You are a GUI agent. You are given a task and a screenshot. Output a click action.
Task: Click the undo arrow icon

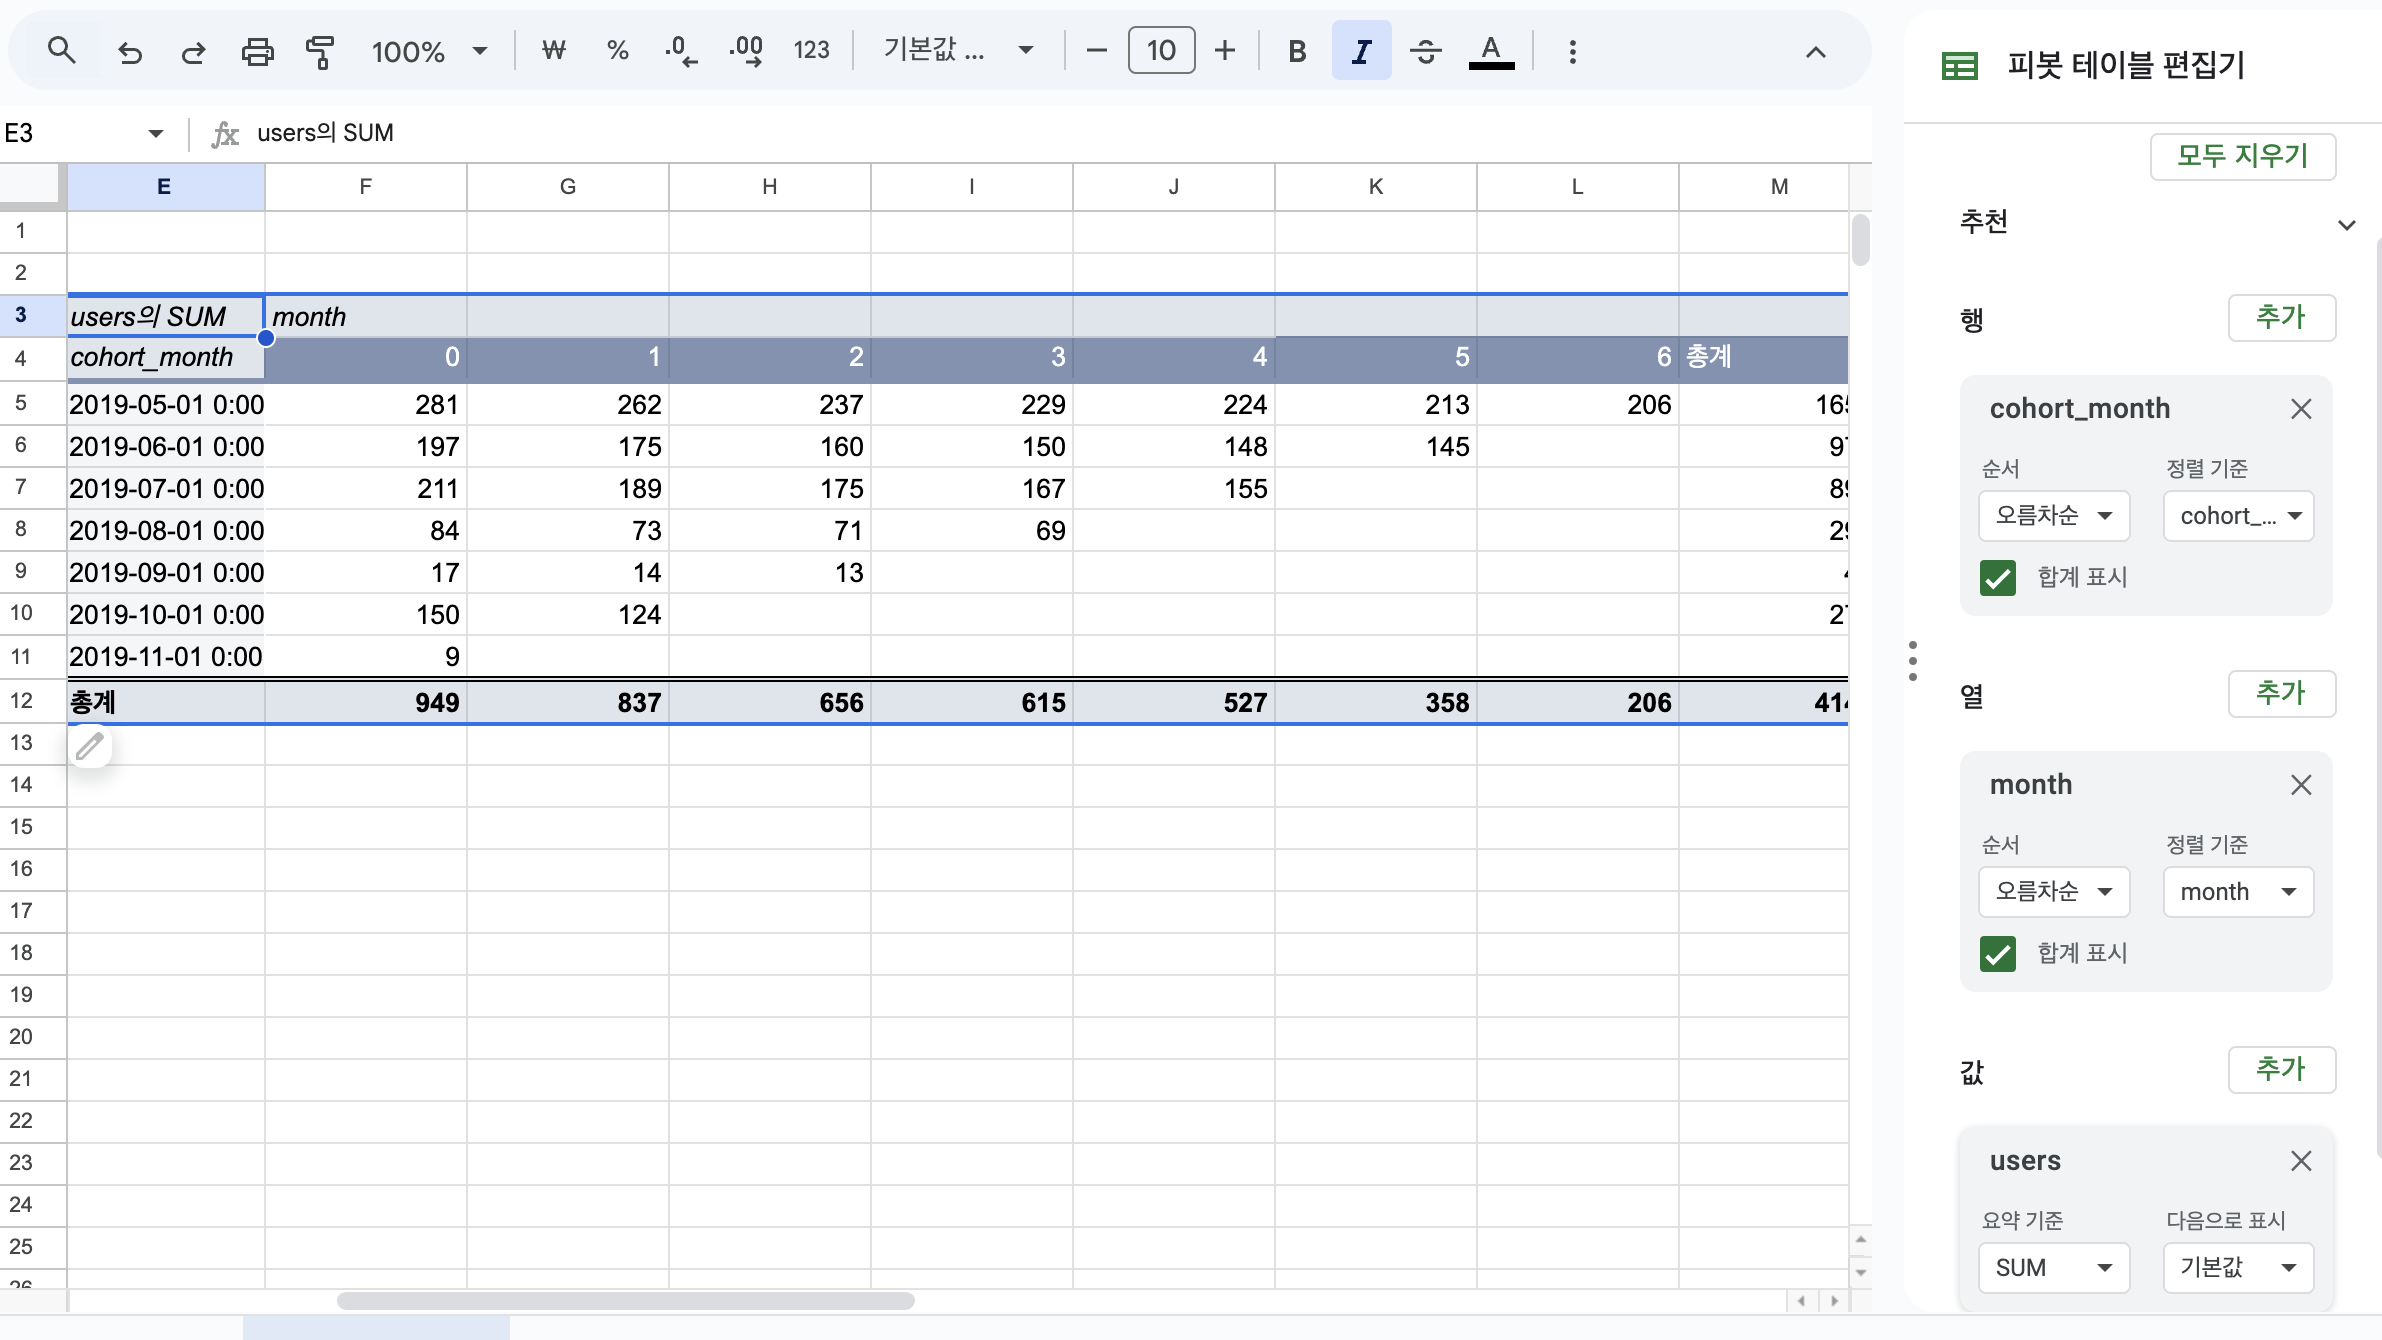(x=130, y=51)
